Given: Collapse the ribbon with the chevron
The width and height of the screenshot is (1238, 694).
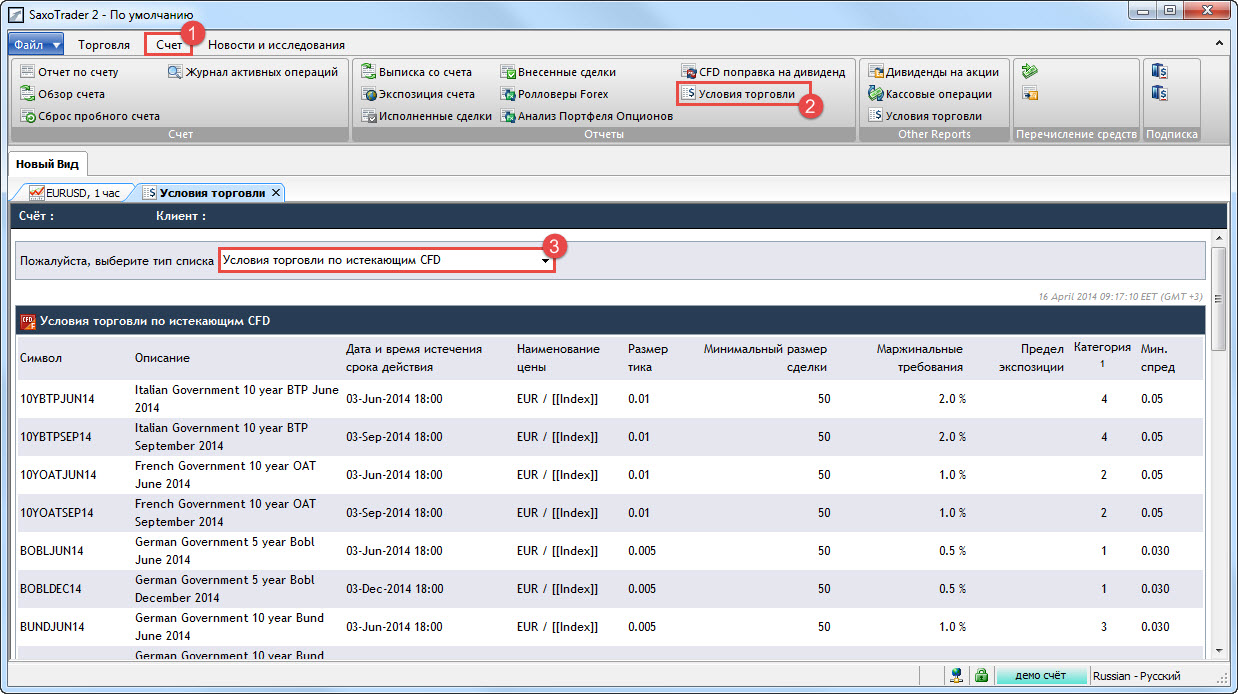Looking at the screenshot, I should tap(1220, 44).
